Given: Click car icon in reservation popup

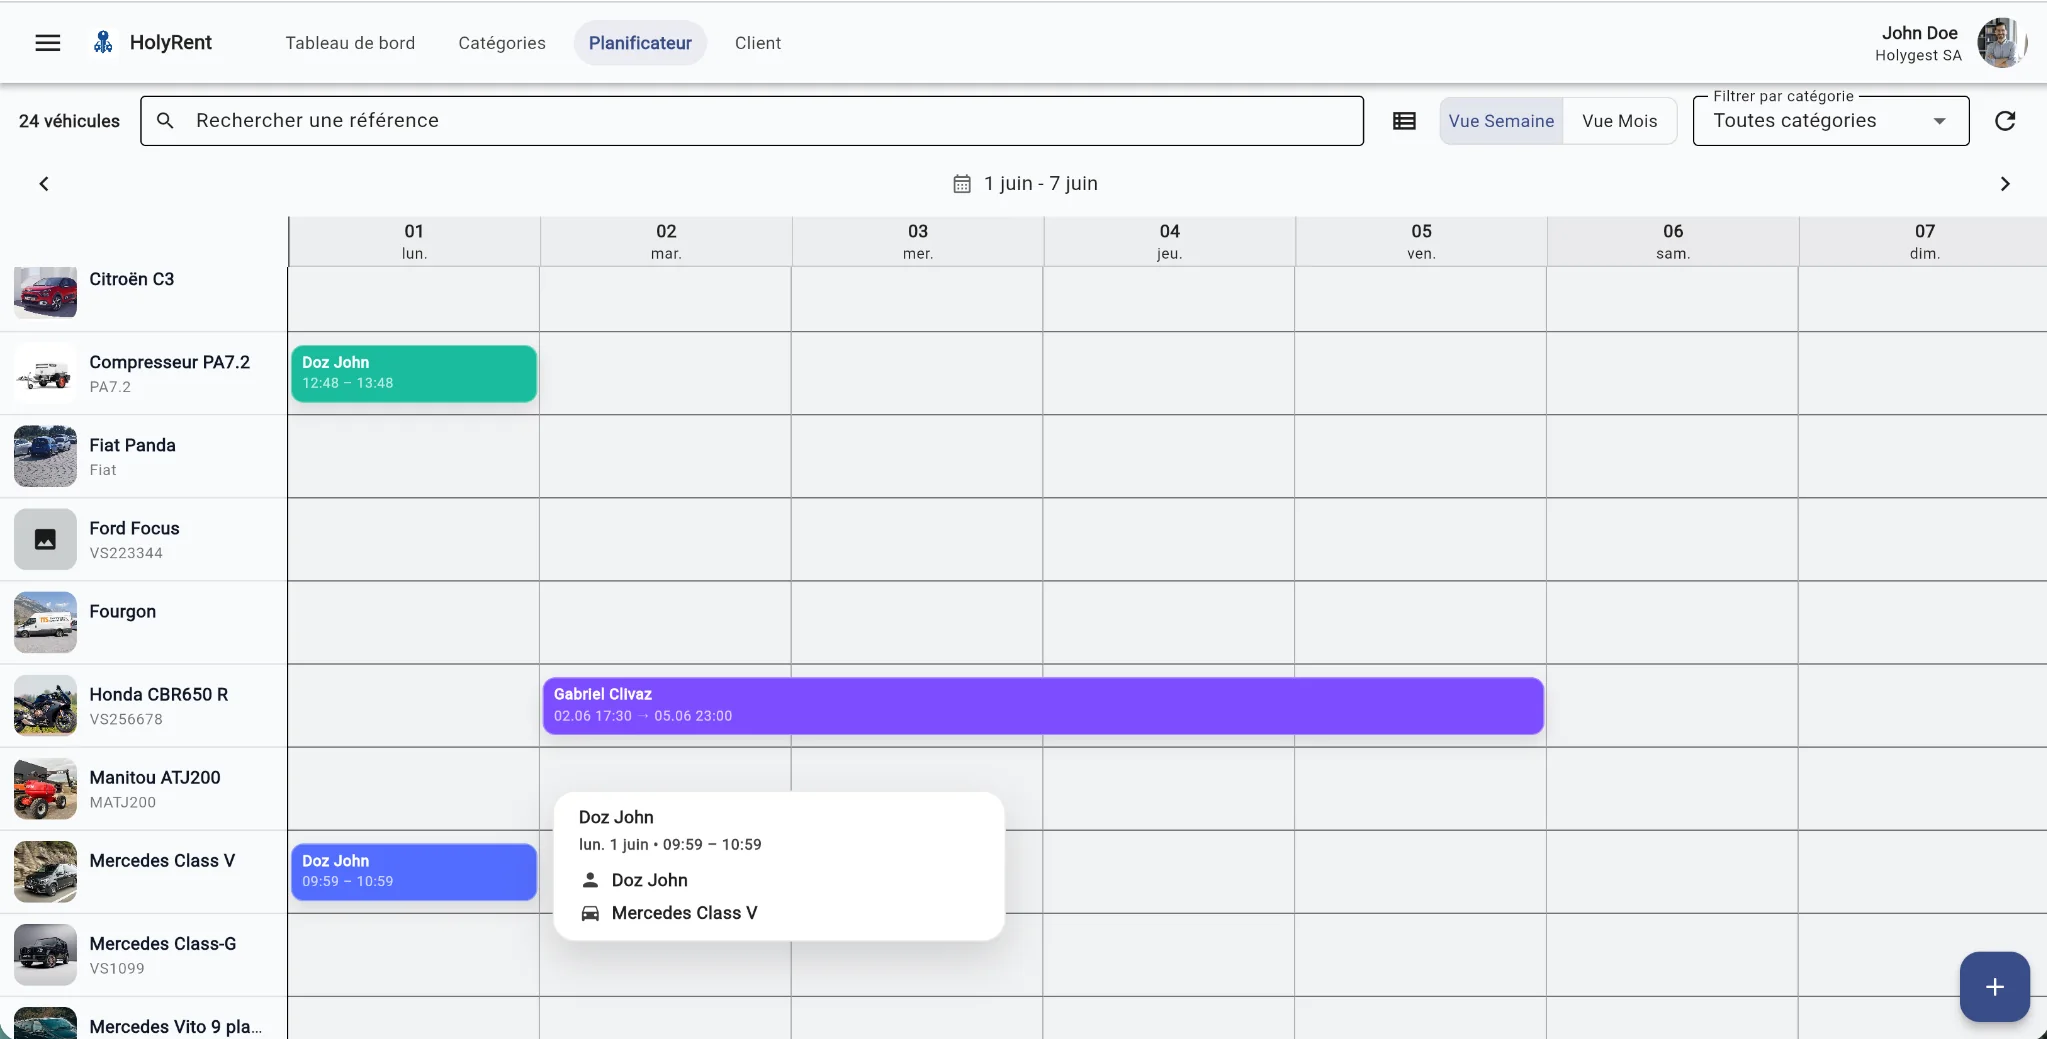Looking at the screenshot, I should pyautogui.click(x=590, y=913).
